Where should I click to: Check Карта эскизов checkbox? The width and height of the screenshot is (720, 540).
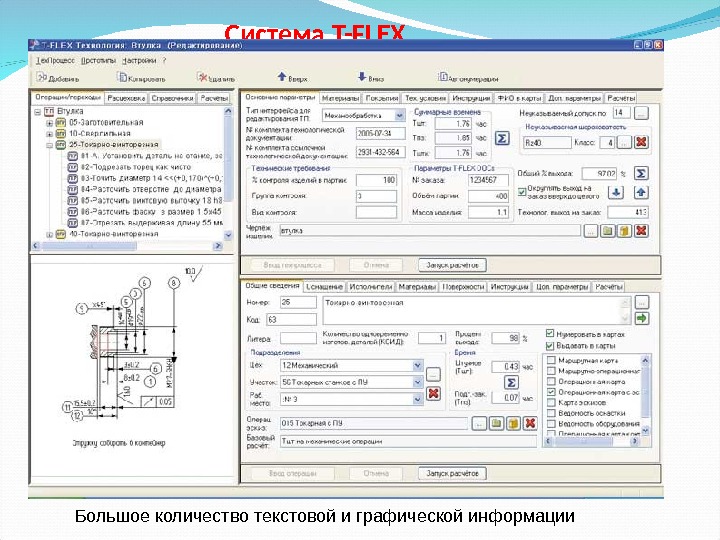coord(552,402)
